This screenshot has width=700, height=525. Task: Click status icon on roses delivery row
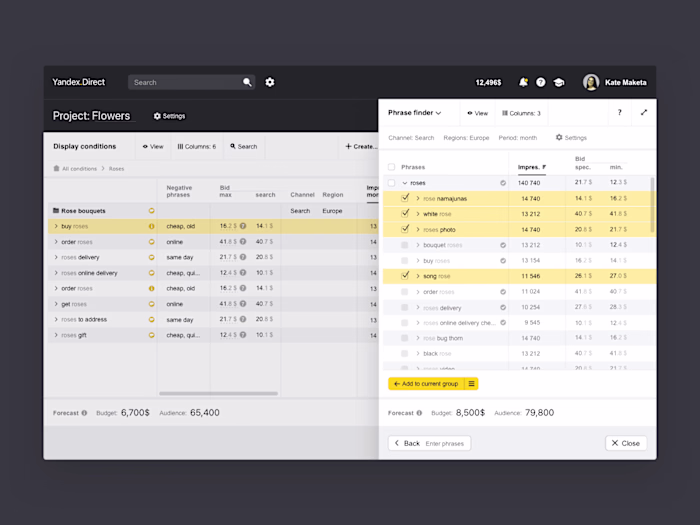(152, 257)
